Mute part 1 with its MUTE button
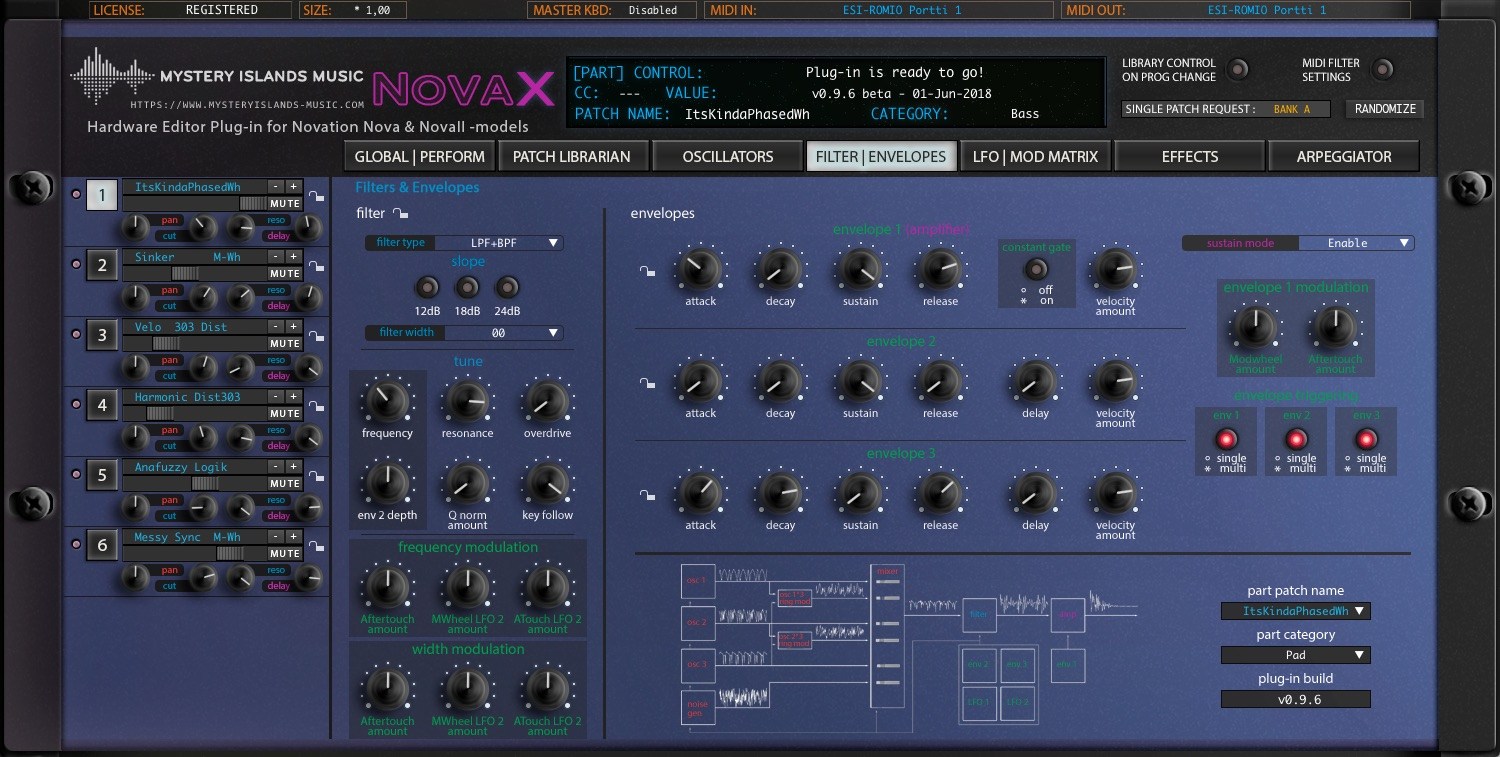1500x757 pixels. tap(284, 203)
